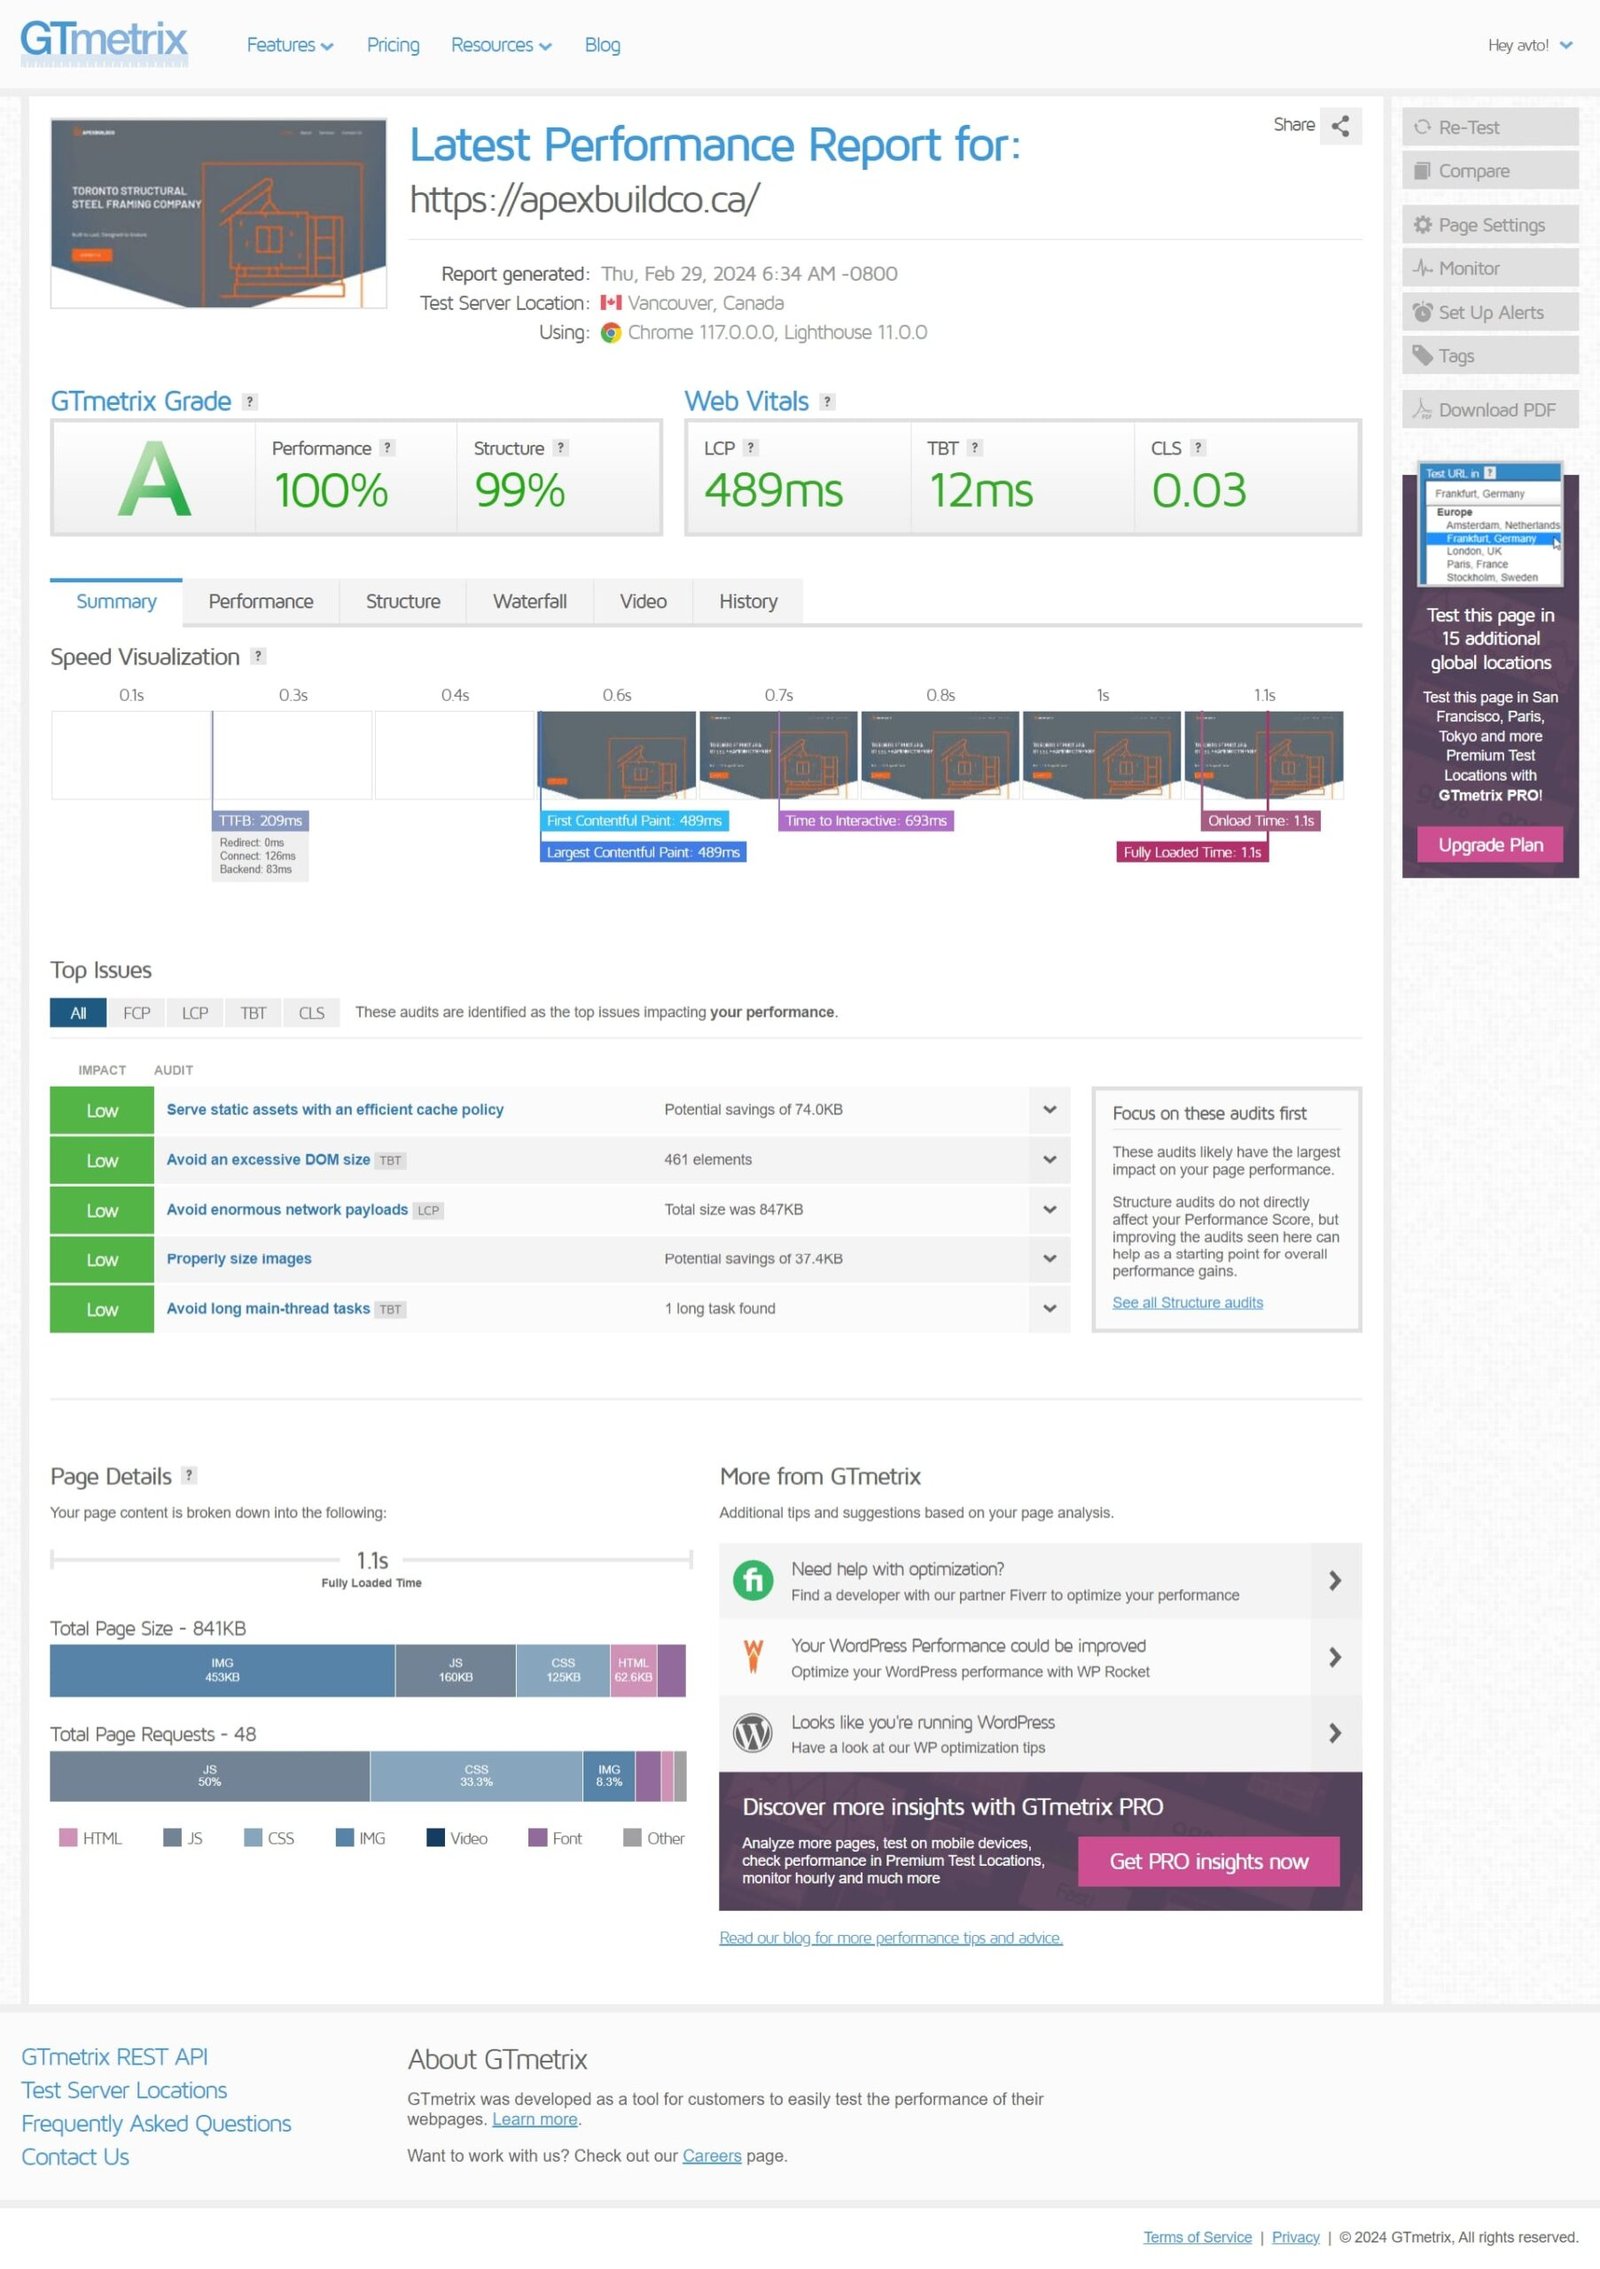This screenshot has width=1600, height=2269.
Task: Expand the Properly size images audit
Action: pyautogui.click(x=1049, y=1259)
